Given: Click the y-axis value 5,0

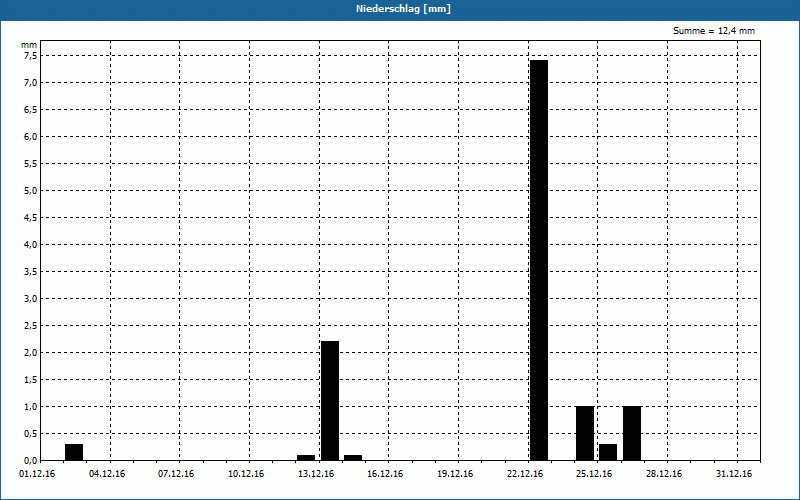Looking at the screenshot, I should tap(31, 191).
